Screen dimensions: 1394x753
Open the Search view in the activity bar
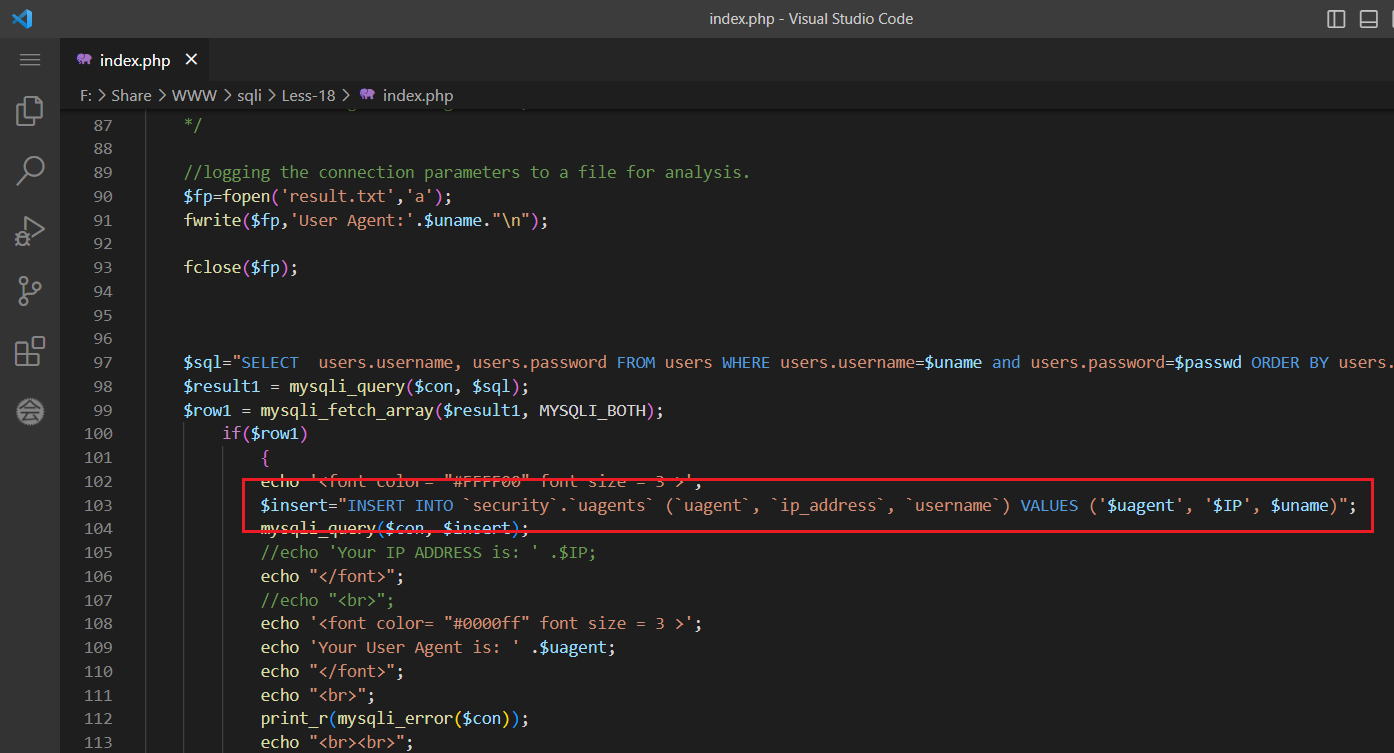click(30, 171)
